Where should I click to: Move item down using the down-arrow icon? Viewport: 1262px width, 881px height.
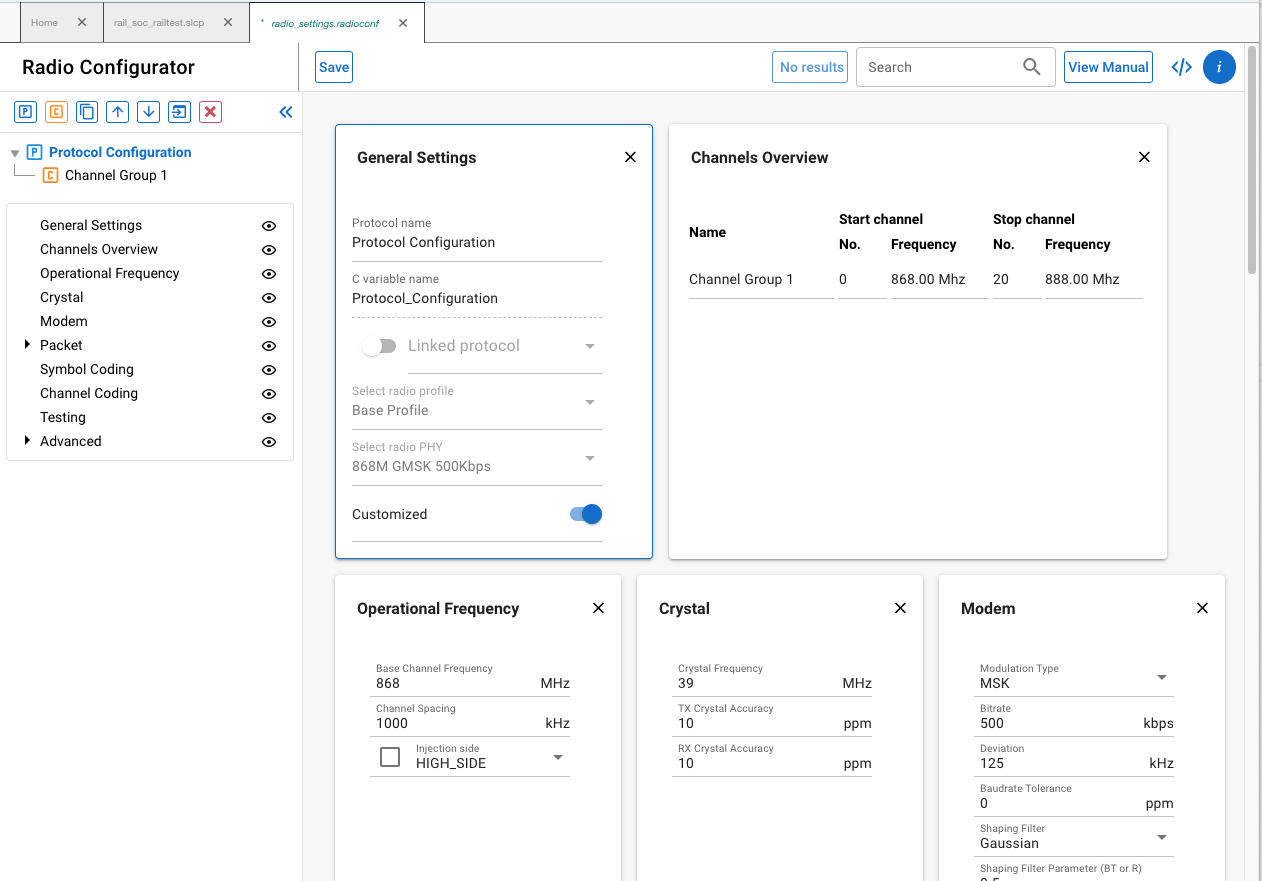click(148, 112)
